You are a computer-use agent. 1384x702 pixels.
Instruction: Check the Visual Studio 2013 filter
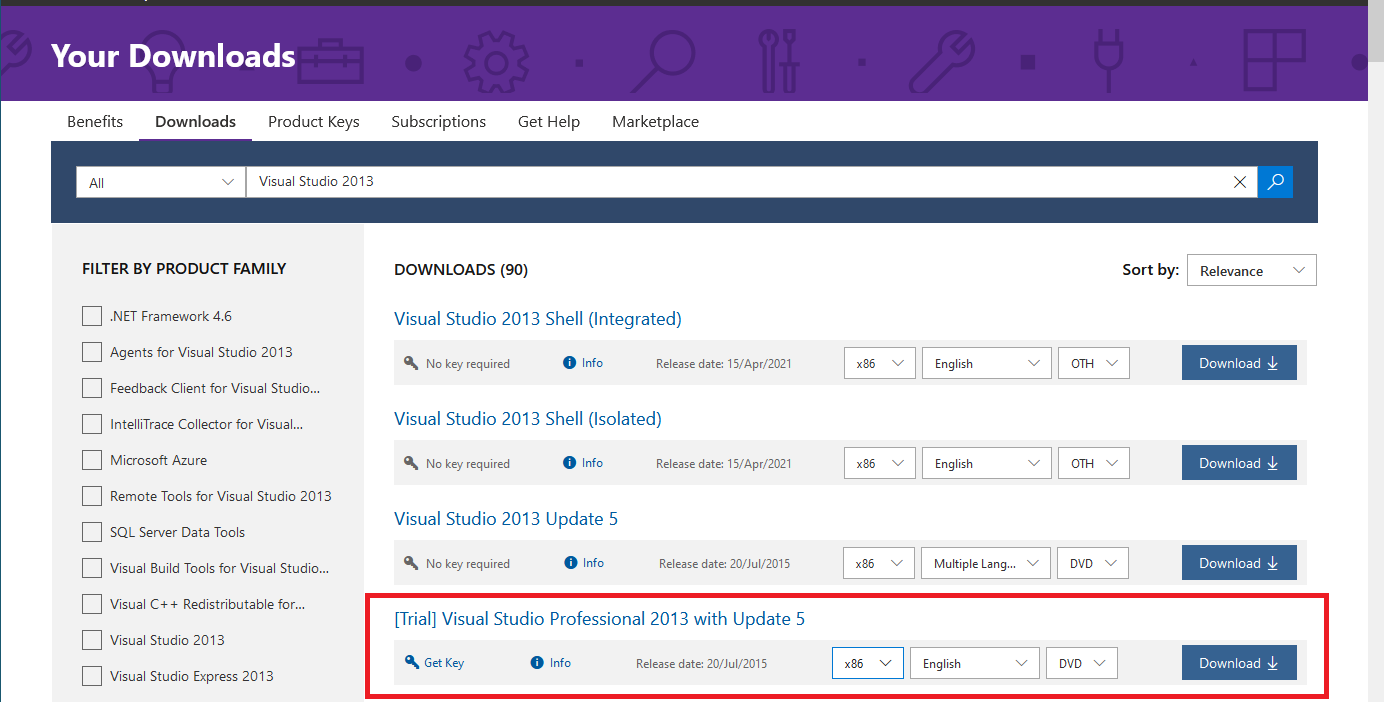[92, 640]
